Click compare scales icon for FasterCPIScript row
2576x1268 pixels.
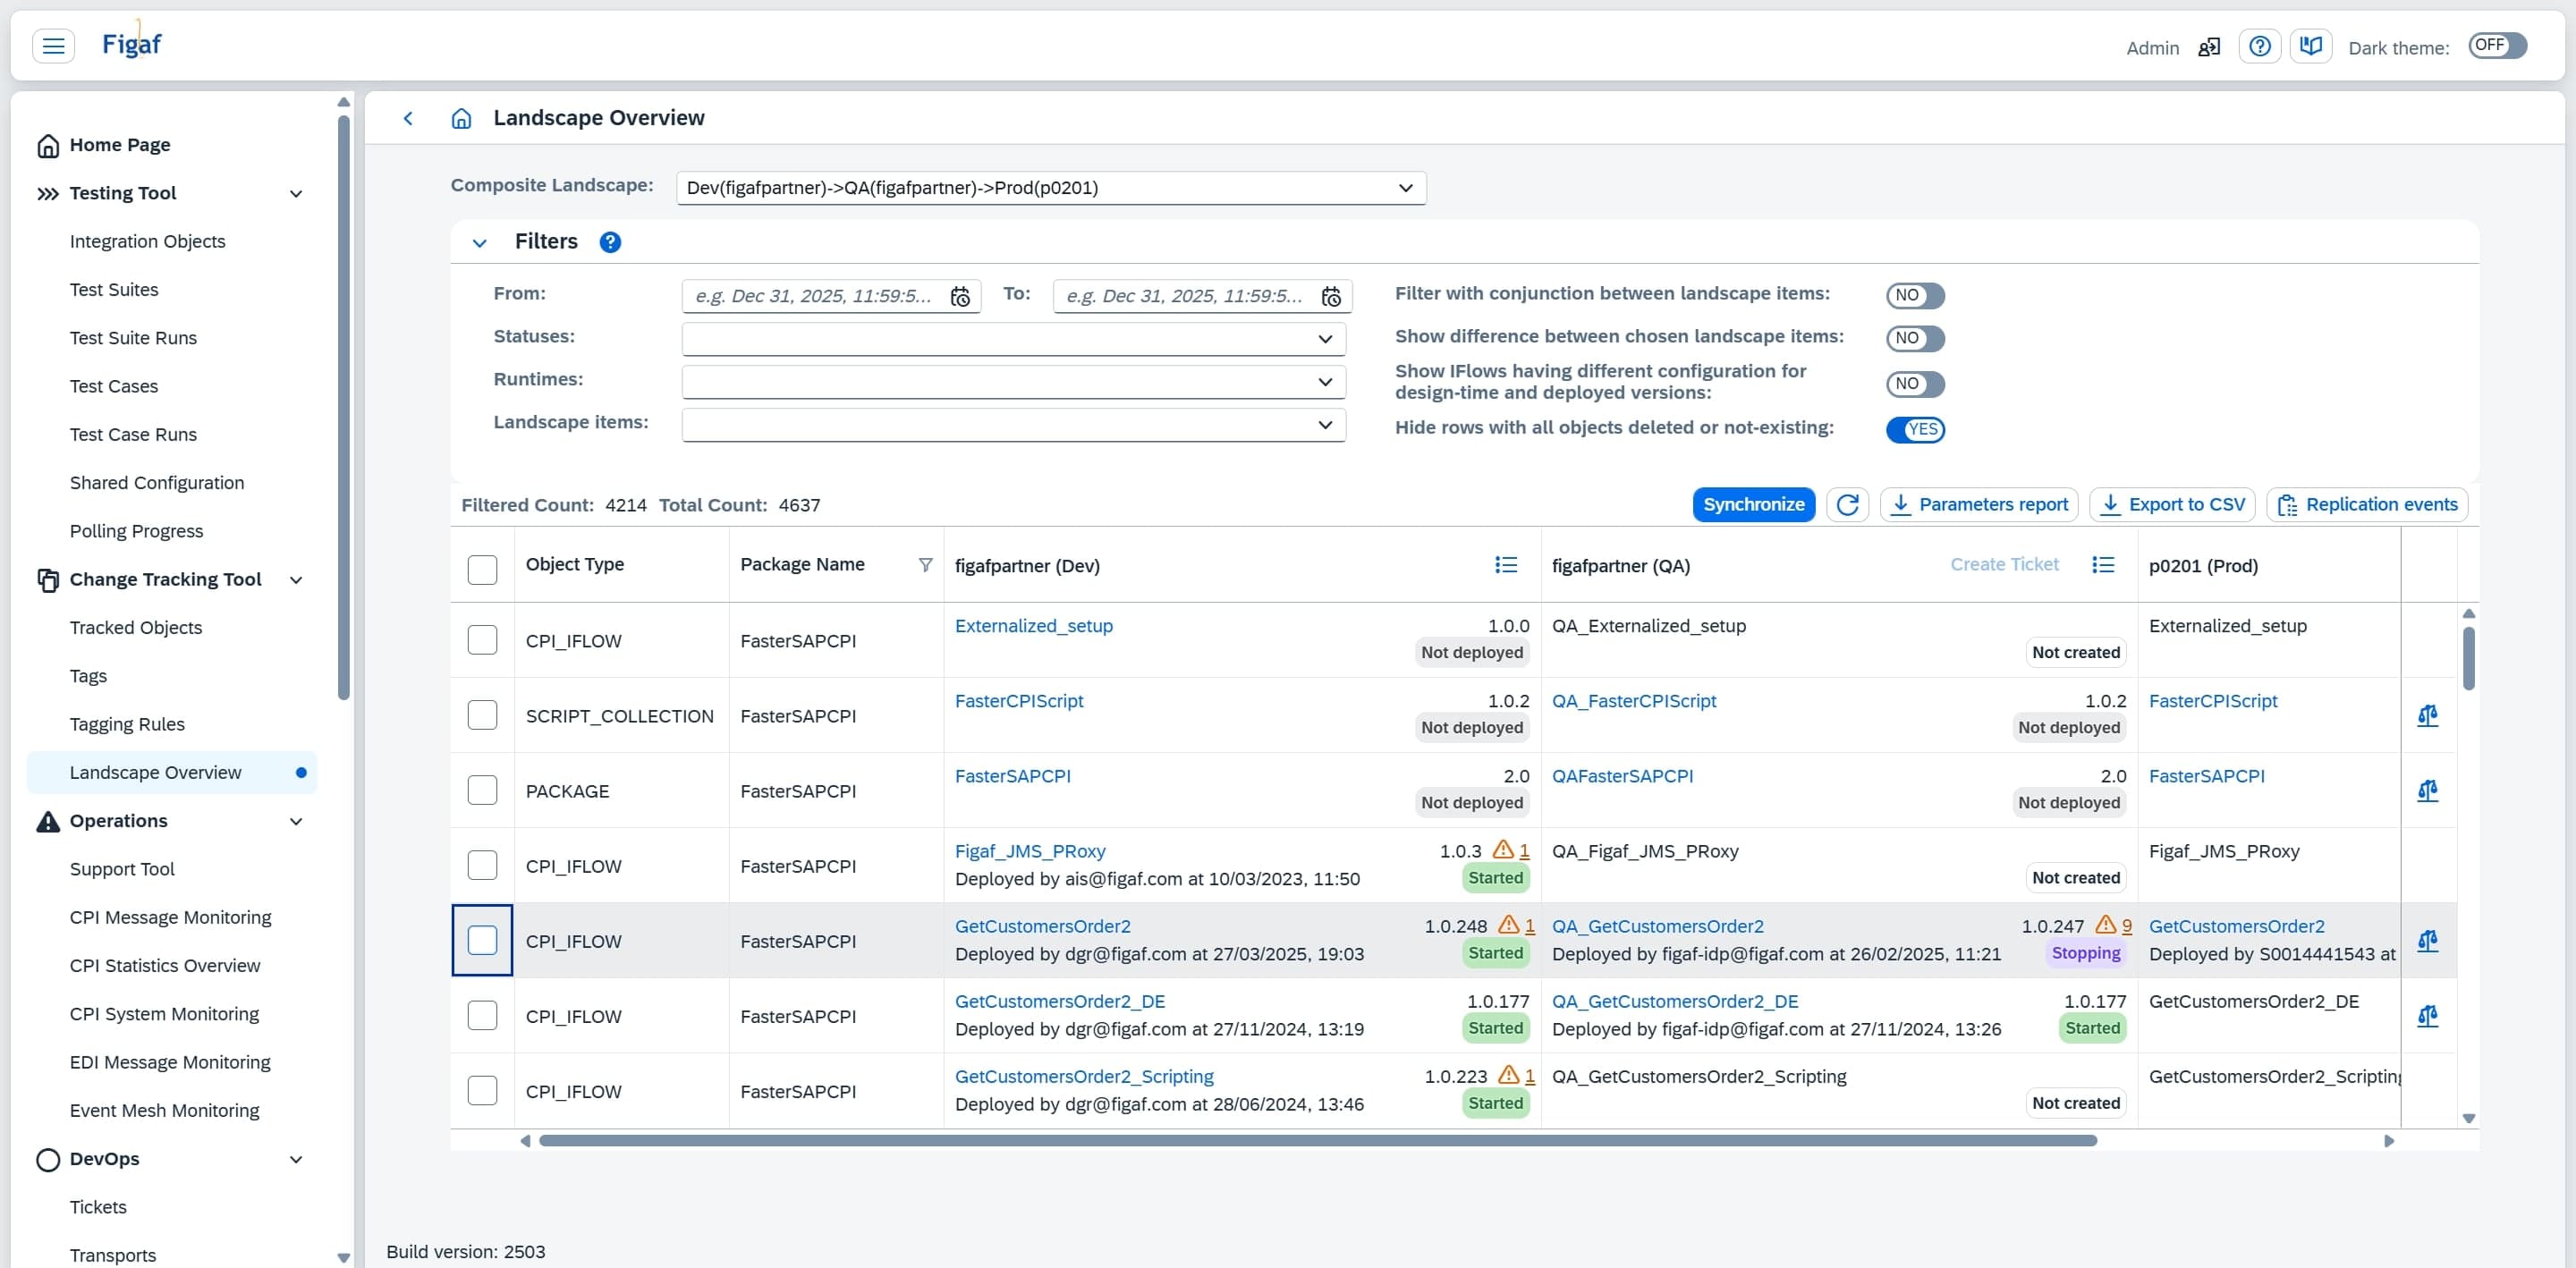tap(2427, 715)
